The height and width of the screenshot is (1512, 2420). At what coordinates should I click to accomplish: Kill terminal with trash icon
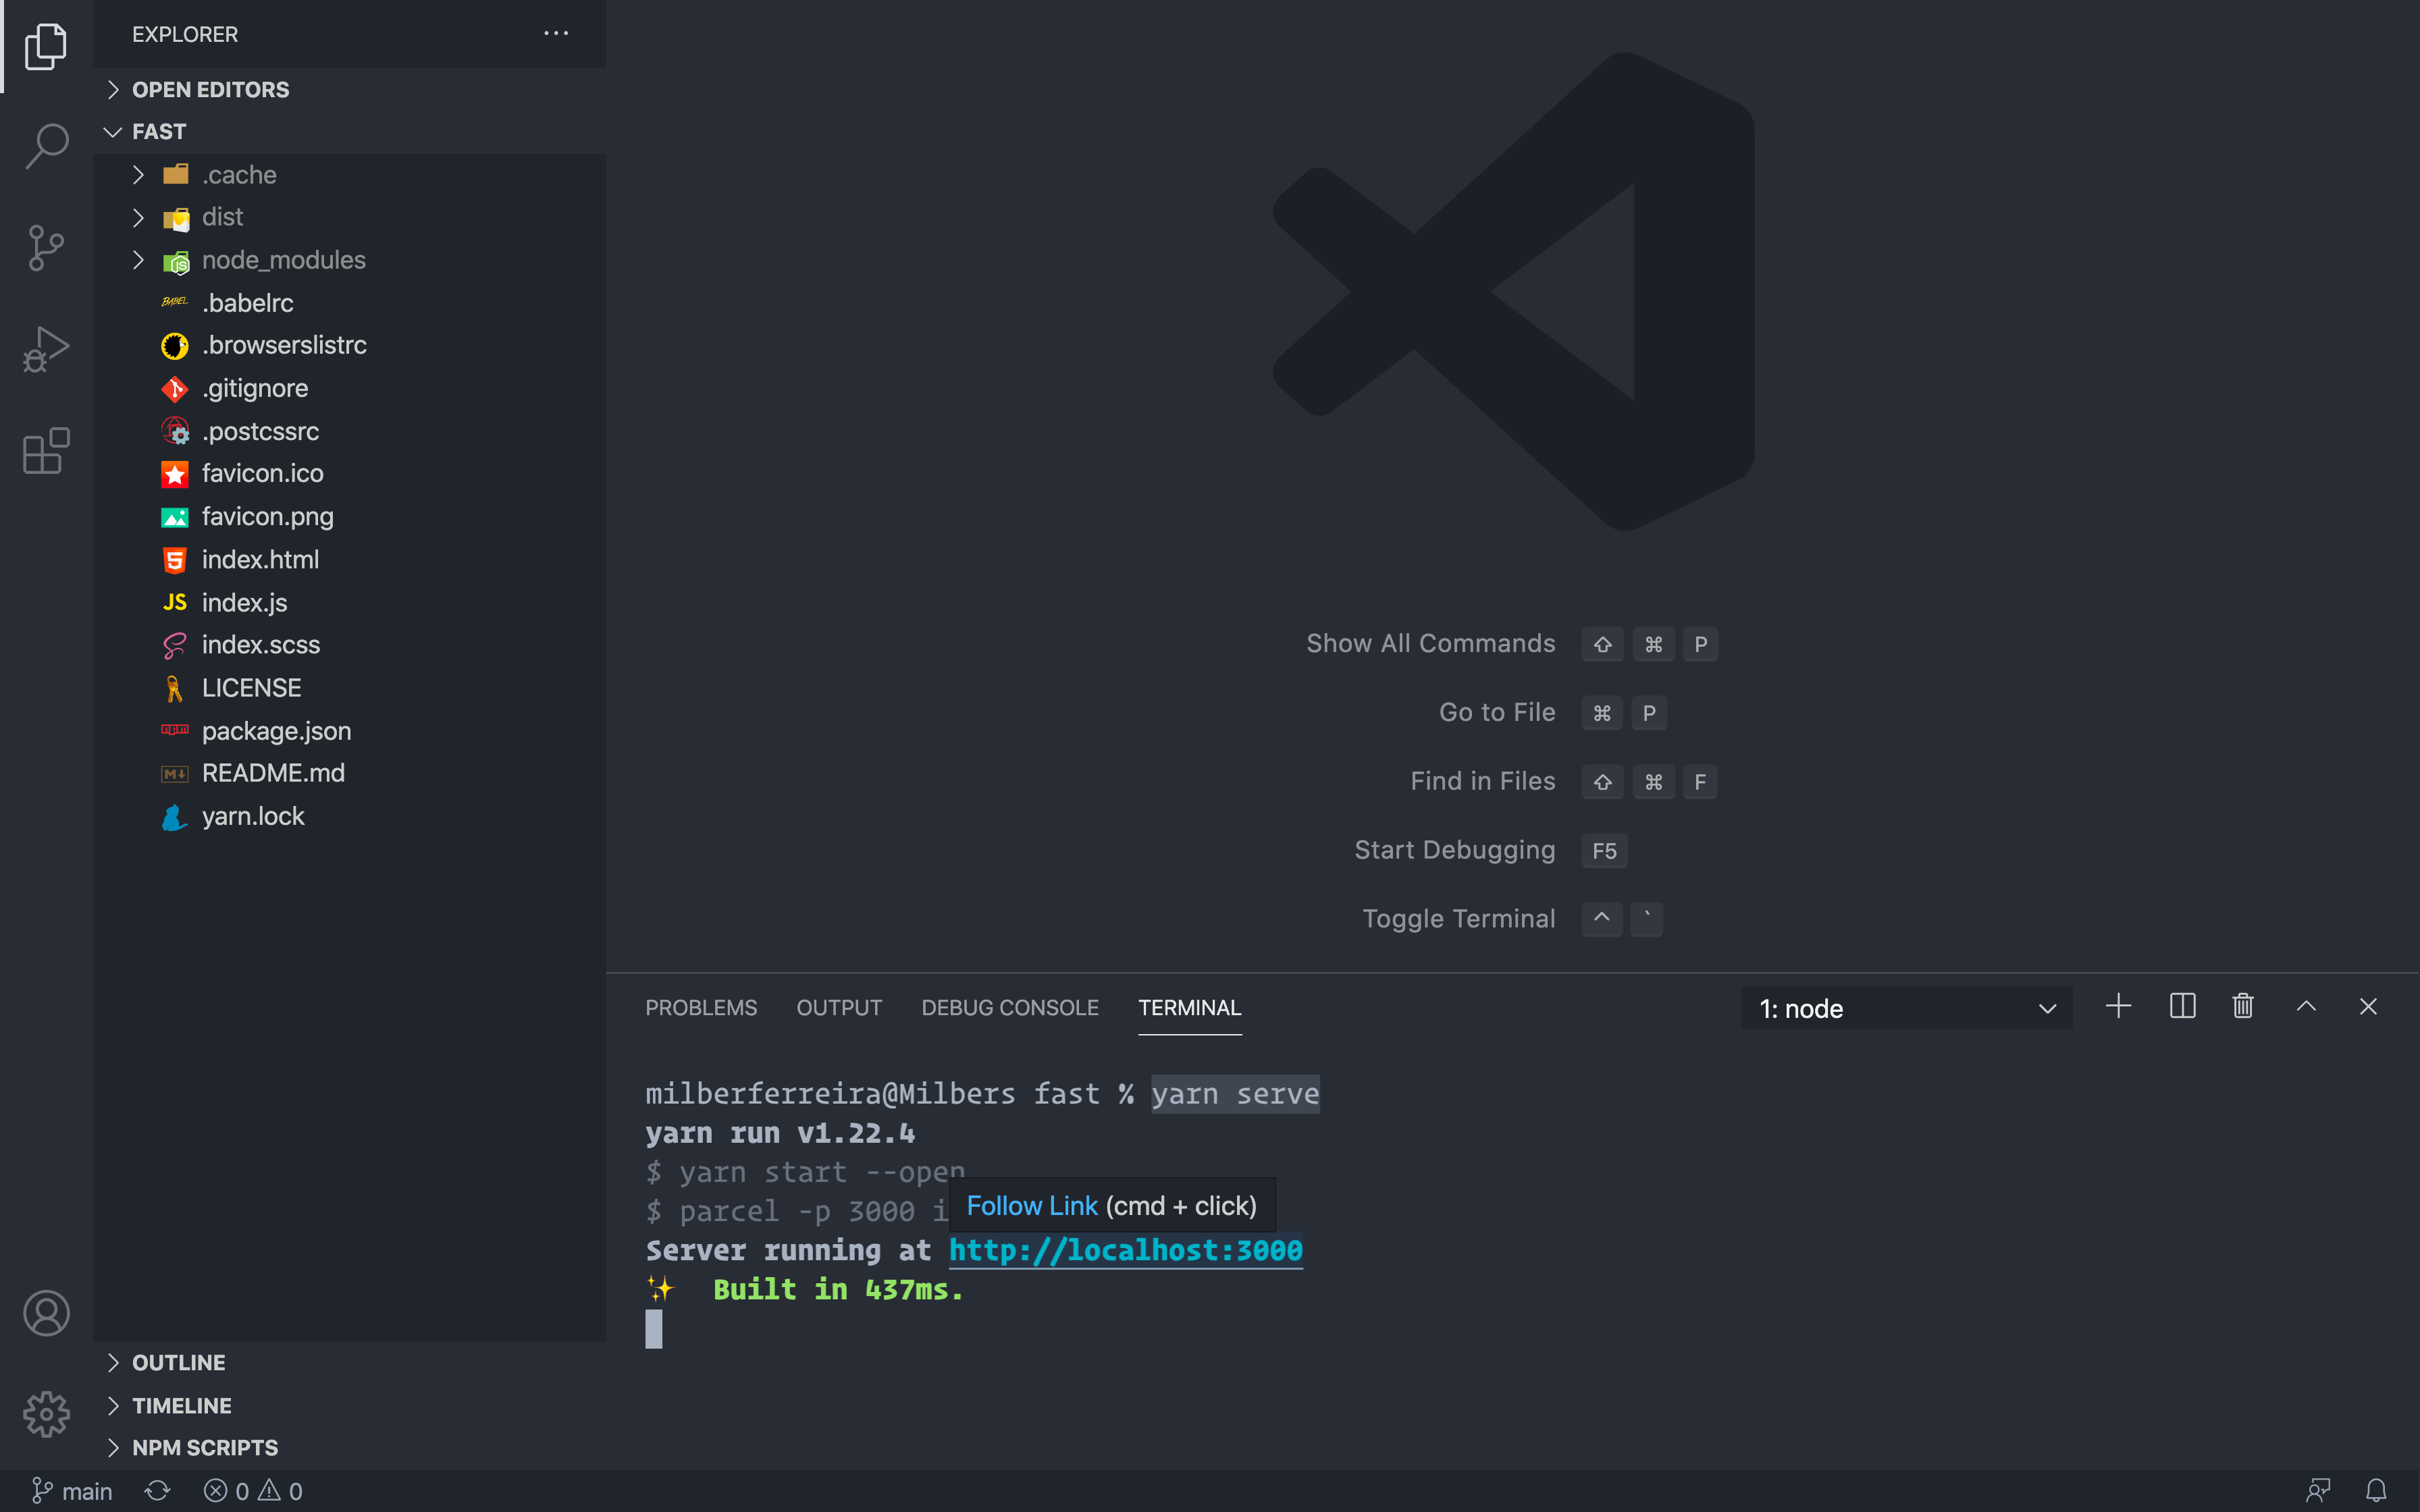pyautogui.click(x=2243, y=1006)
